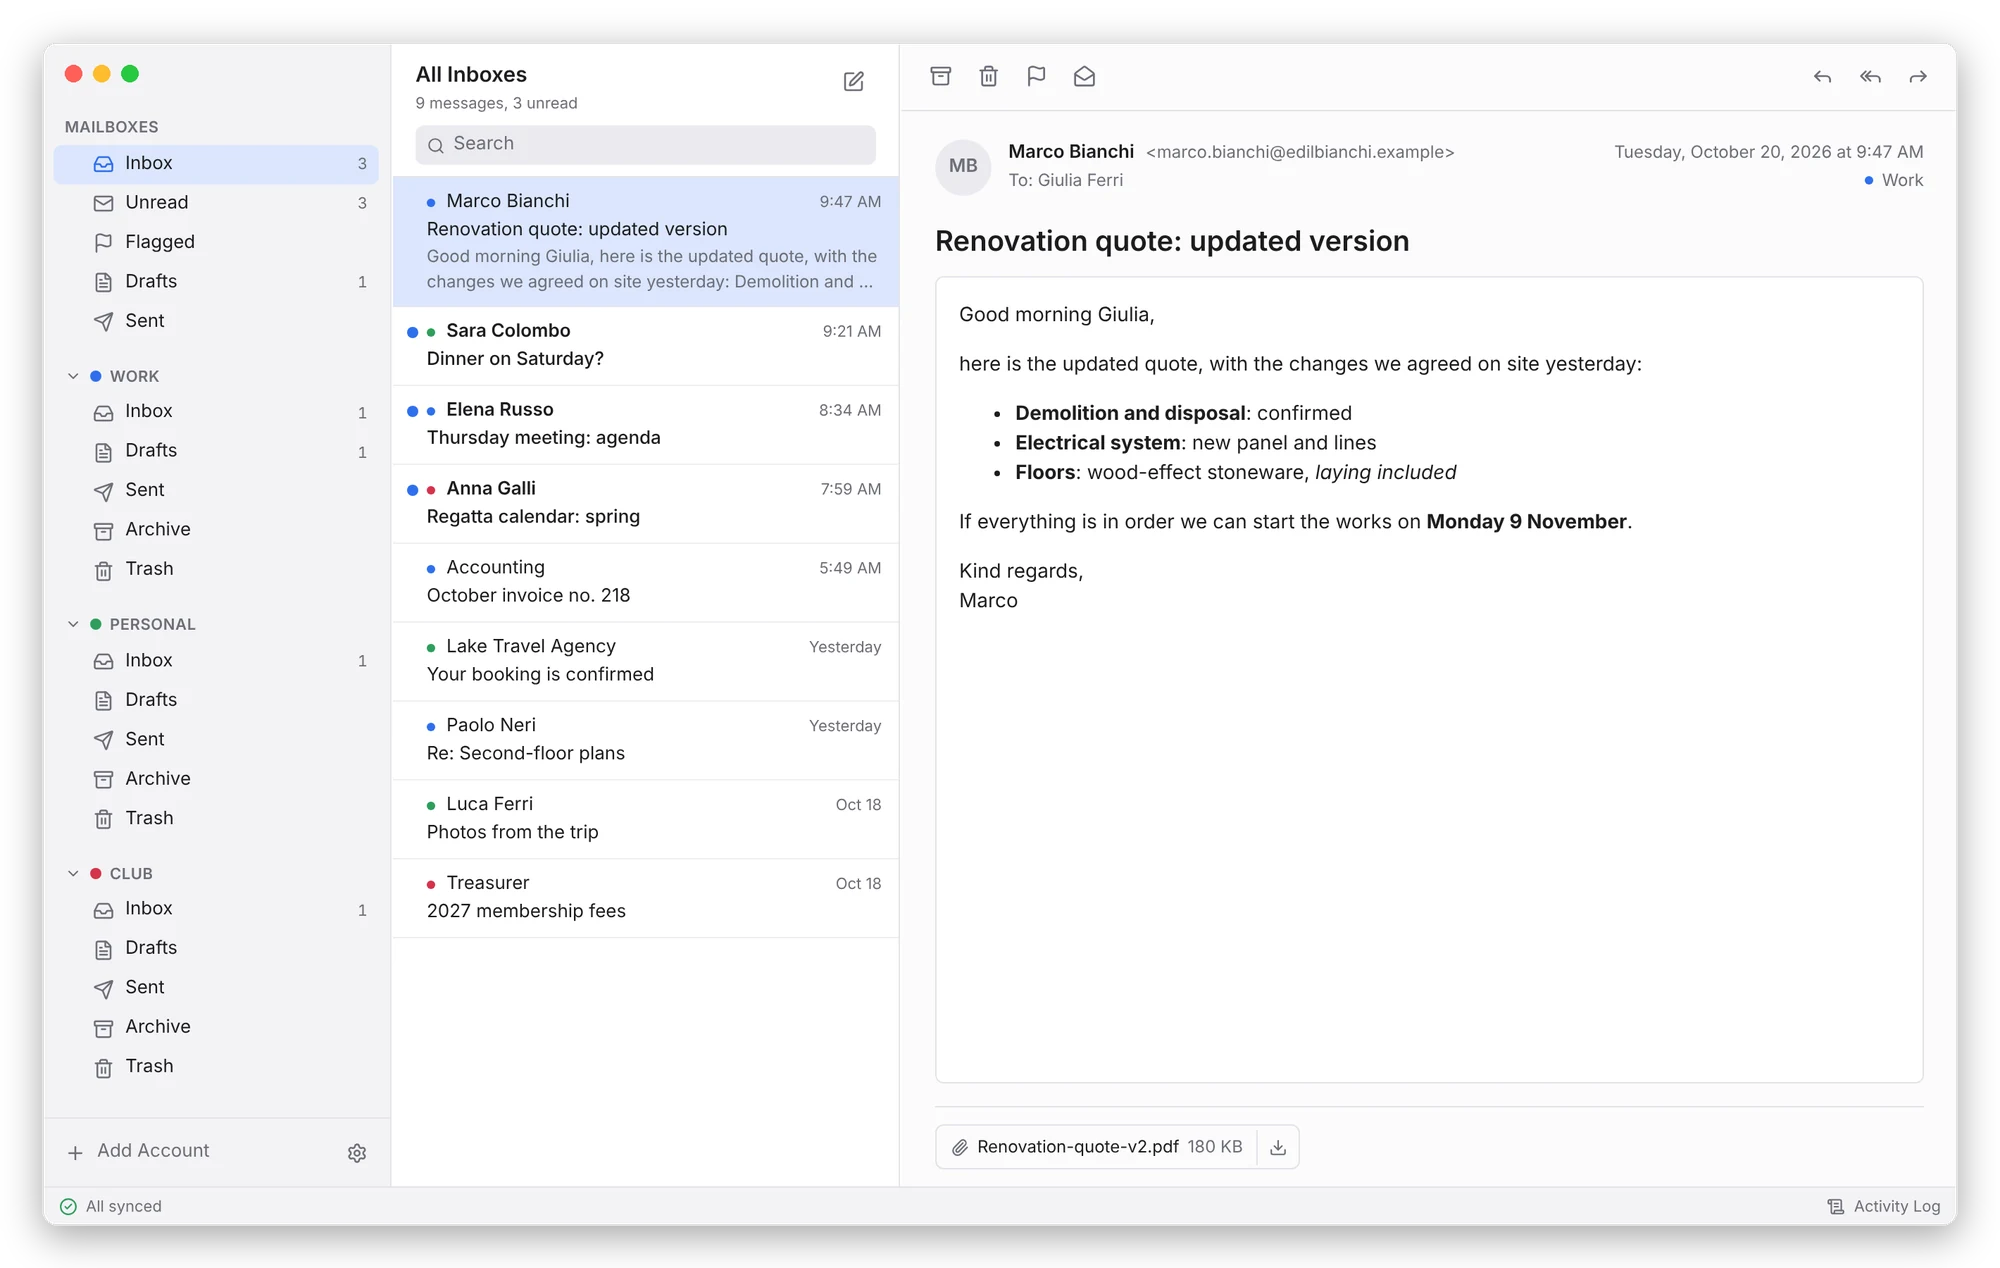Archive the open message using the toolbar

[940, 76]
